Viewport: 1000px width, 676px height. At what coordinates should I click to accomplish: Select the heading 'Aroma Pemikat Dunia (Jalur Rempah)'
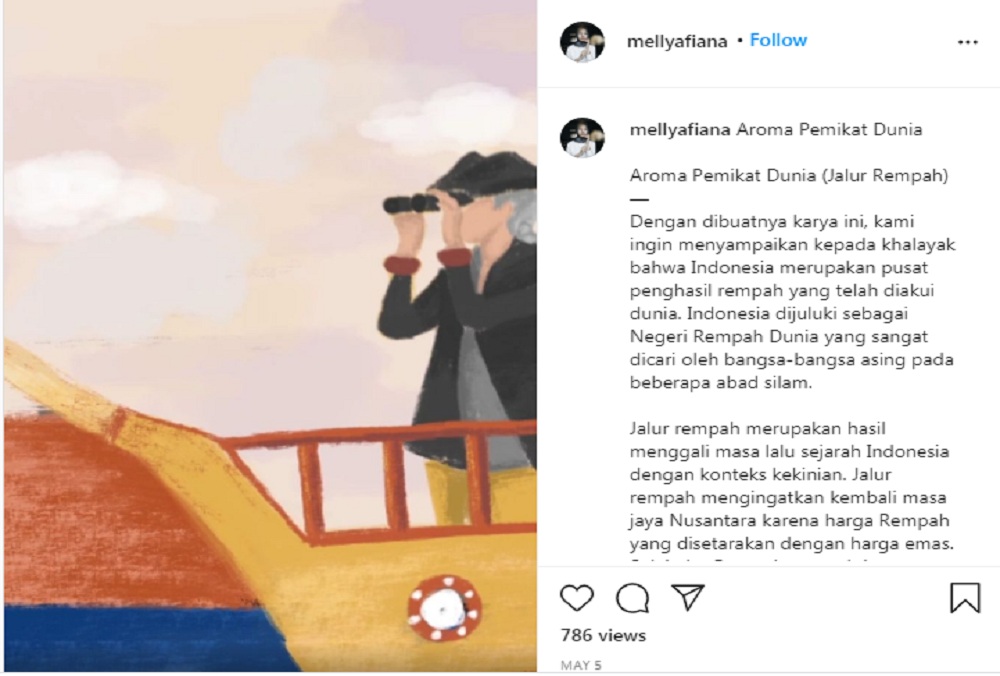click(789, 175)
